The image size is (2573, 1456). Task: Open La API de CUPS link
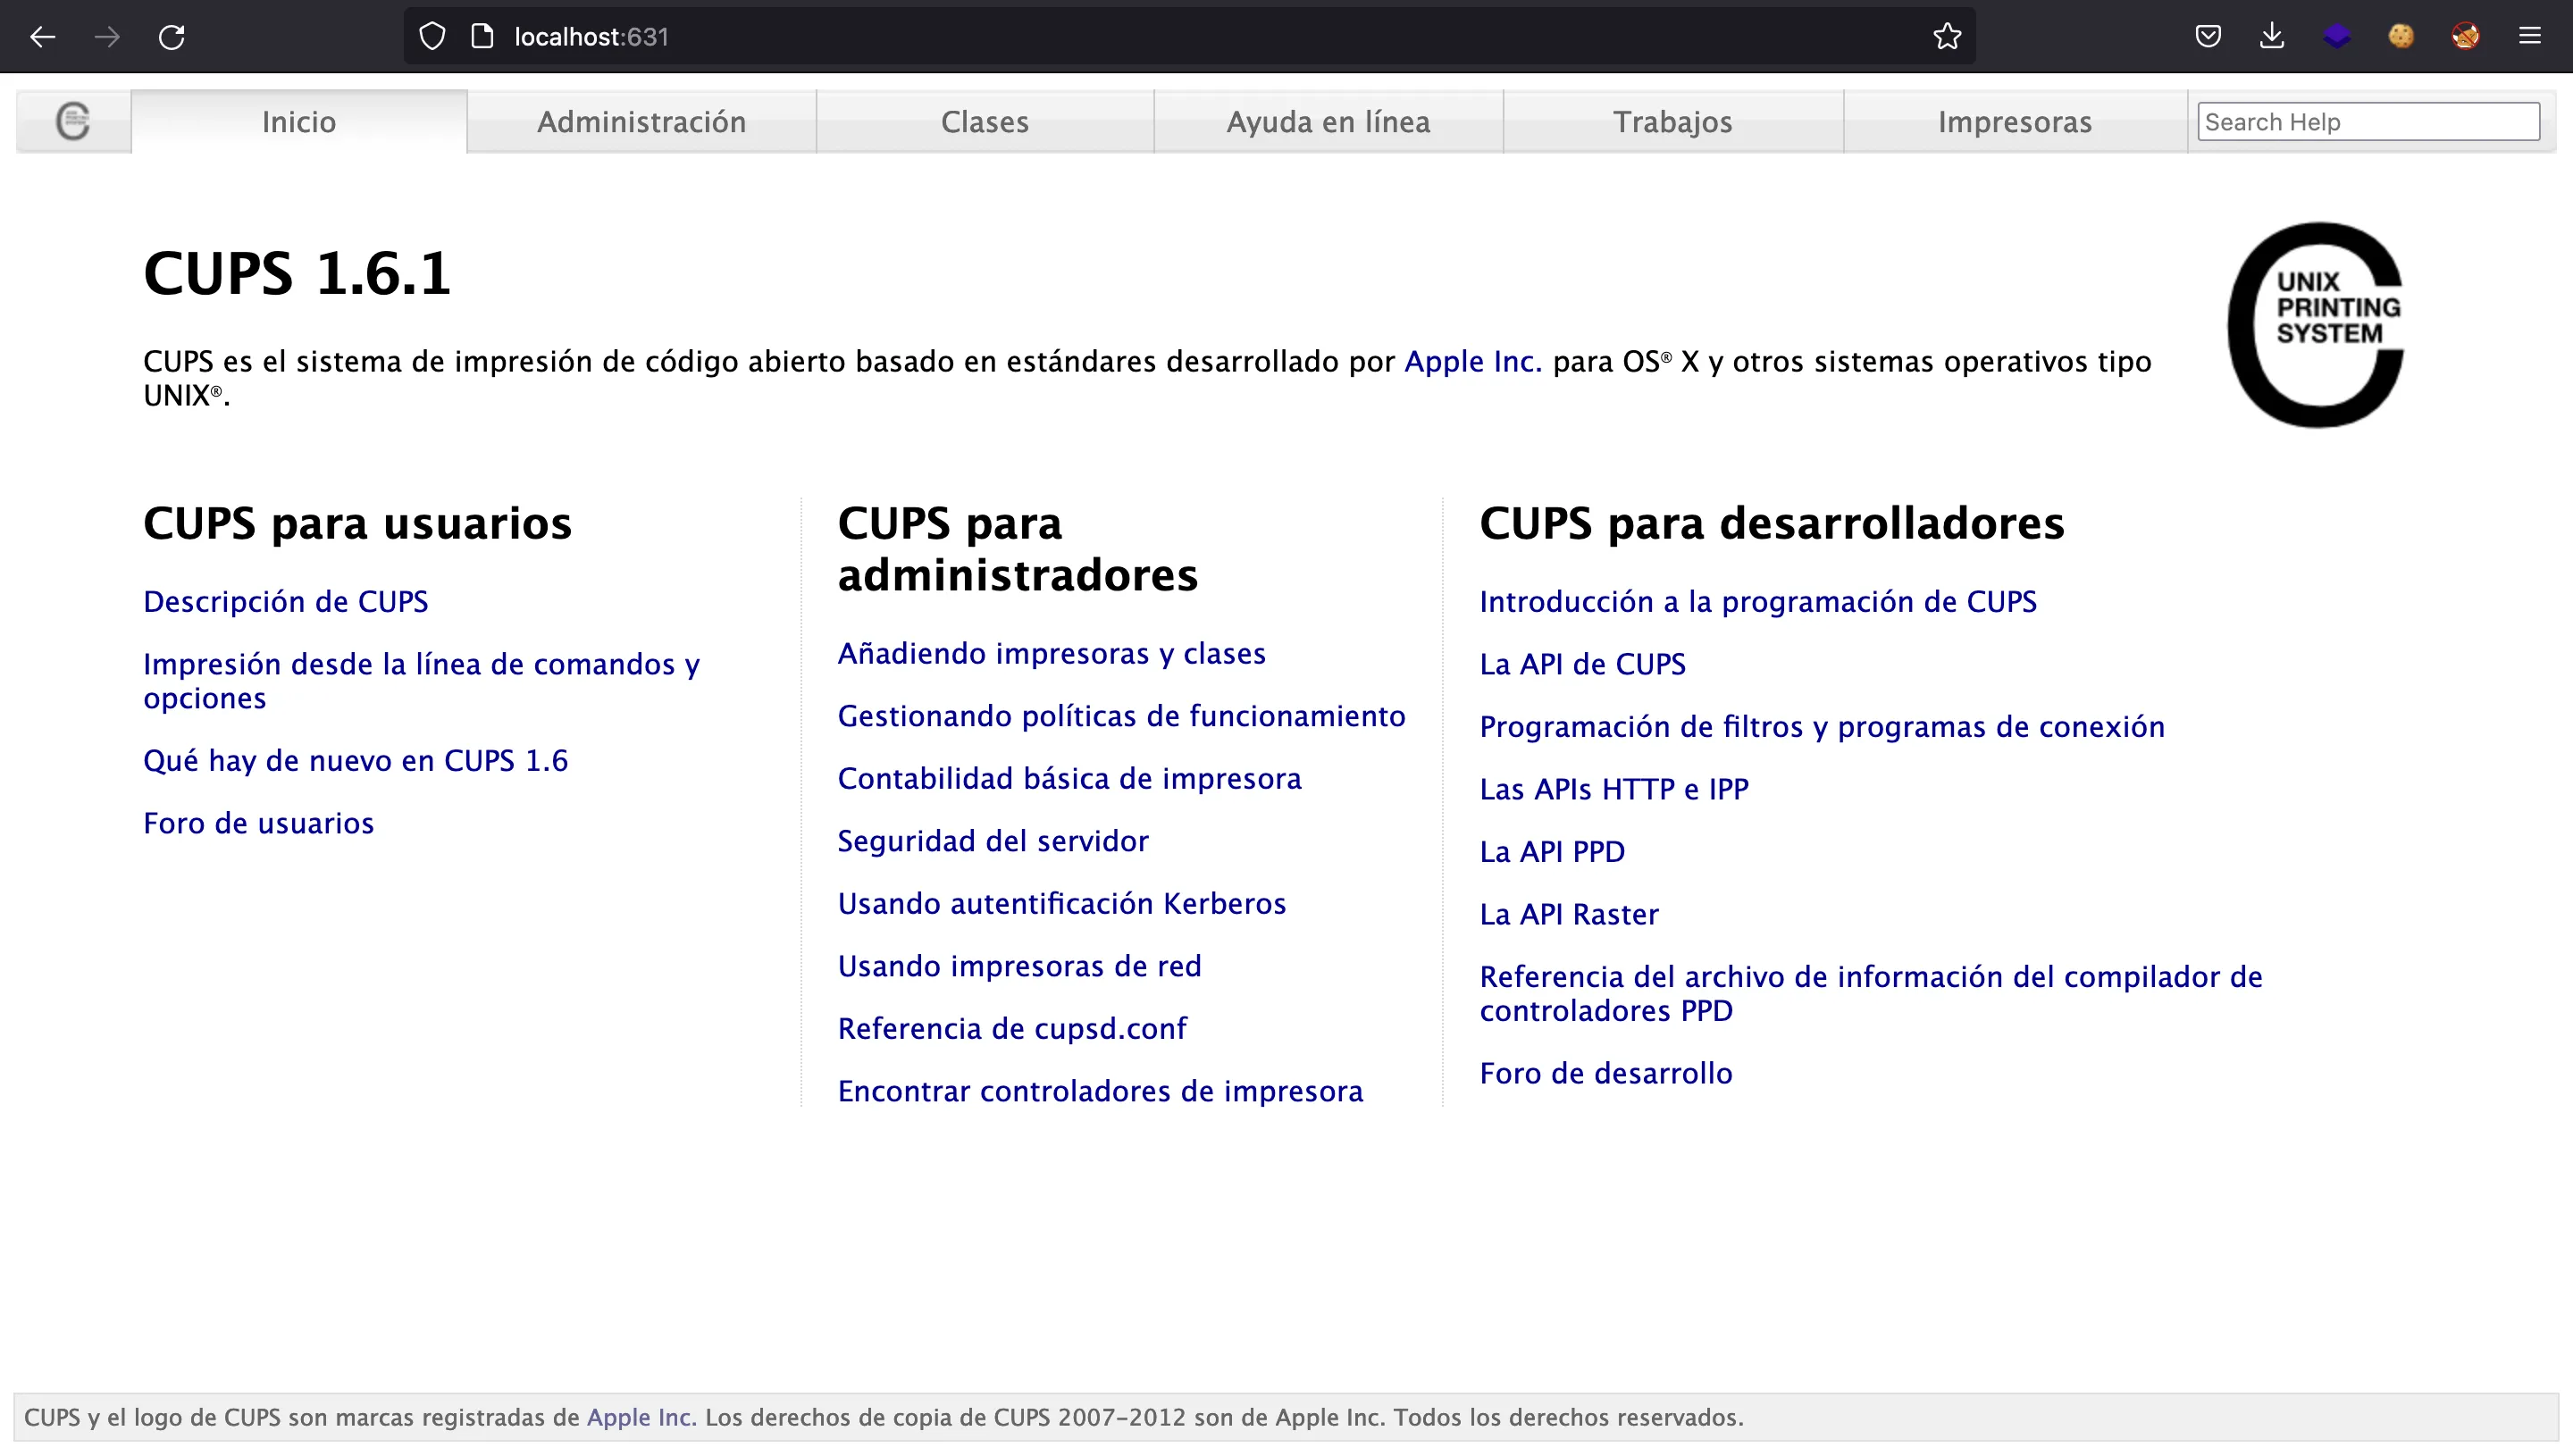1583,664
